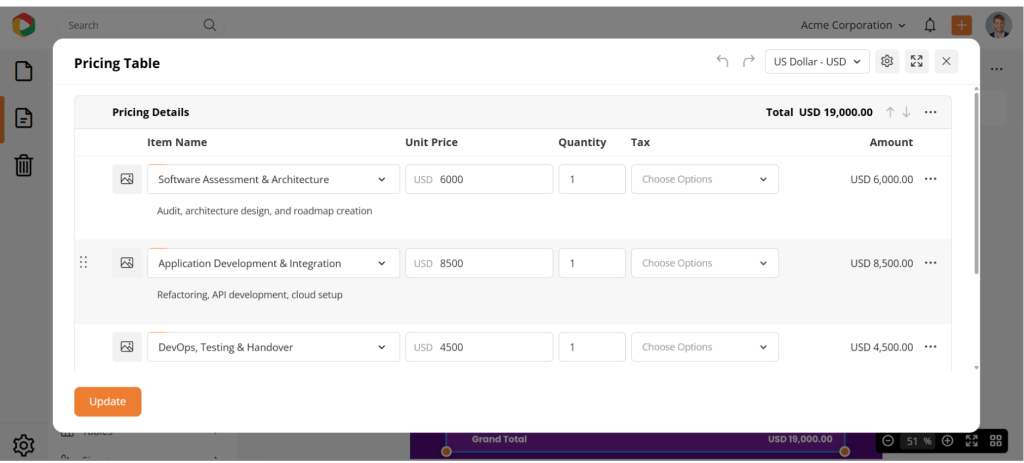Expand Software Assessment & Architecture item dropdown
Image resolution: width=1024 pixels, height=463 pixels.
[x=381, y=180]
